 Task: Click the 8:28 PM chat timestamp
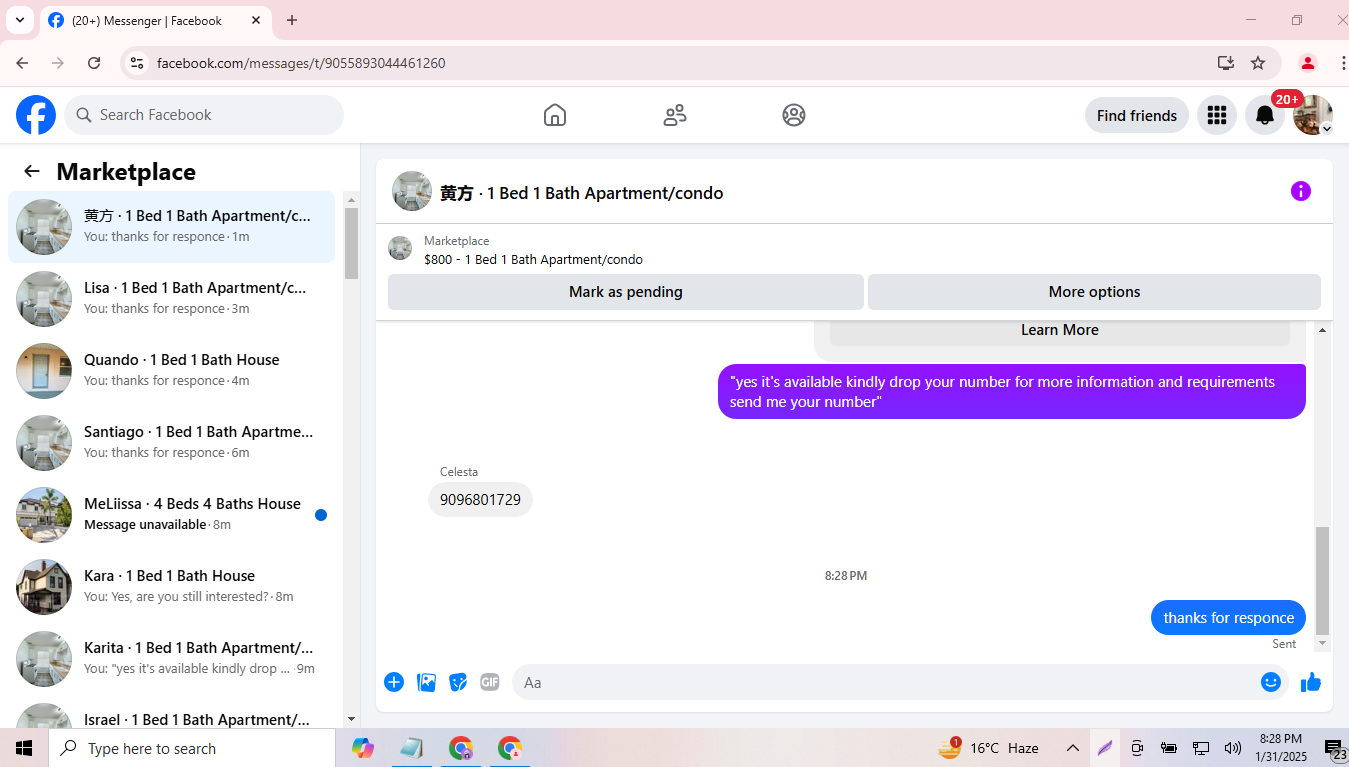[846, 576]
